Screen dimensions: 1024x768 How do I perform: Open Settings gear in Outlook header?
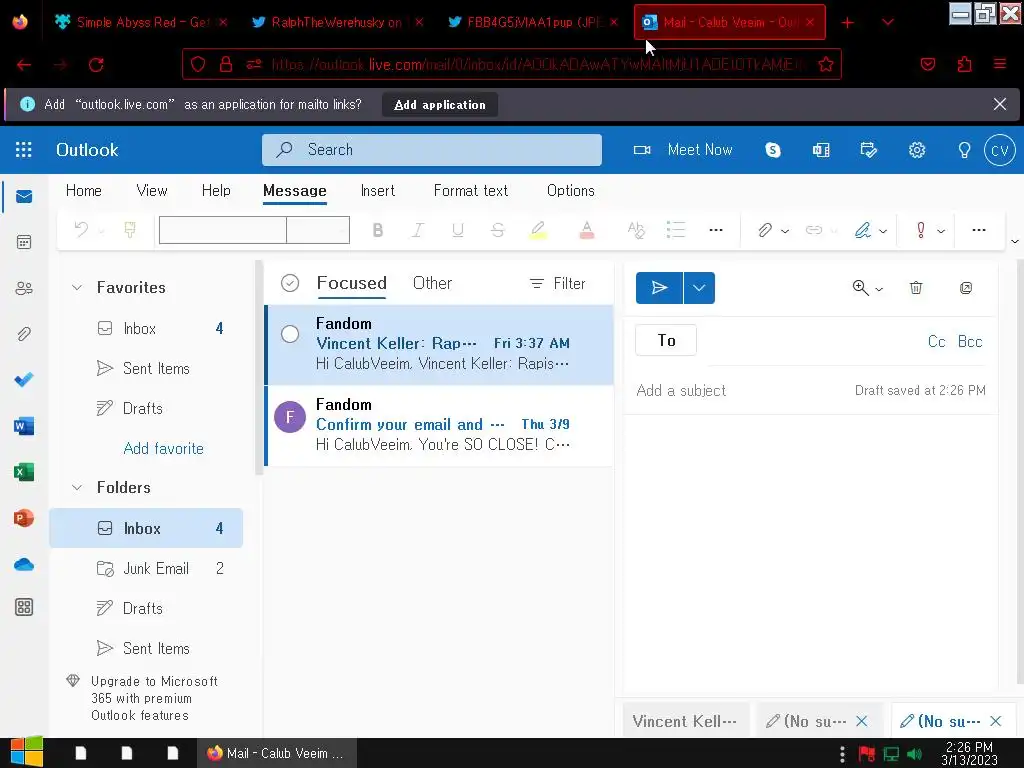click(x=917, y=150)
